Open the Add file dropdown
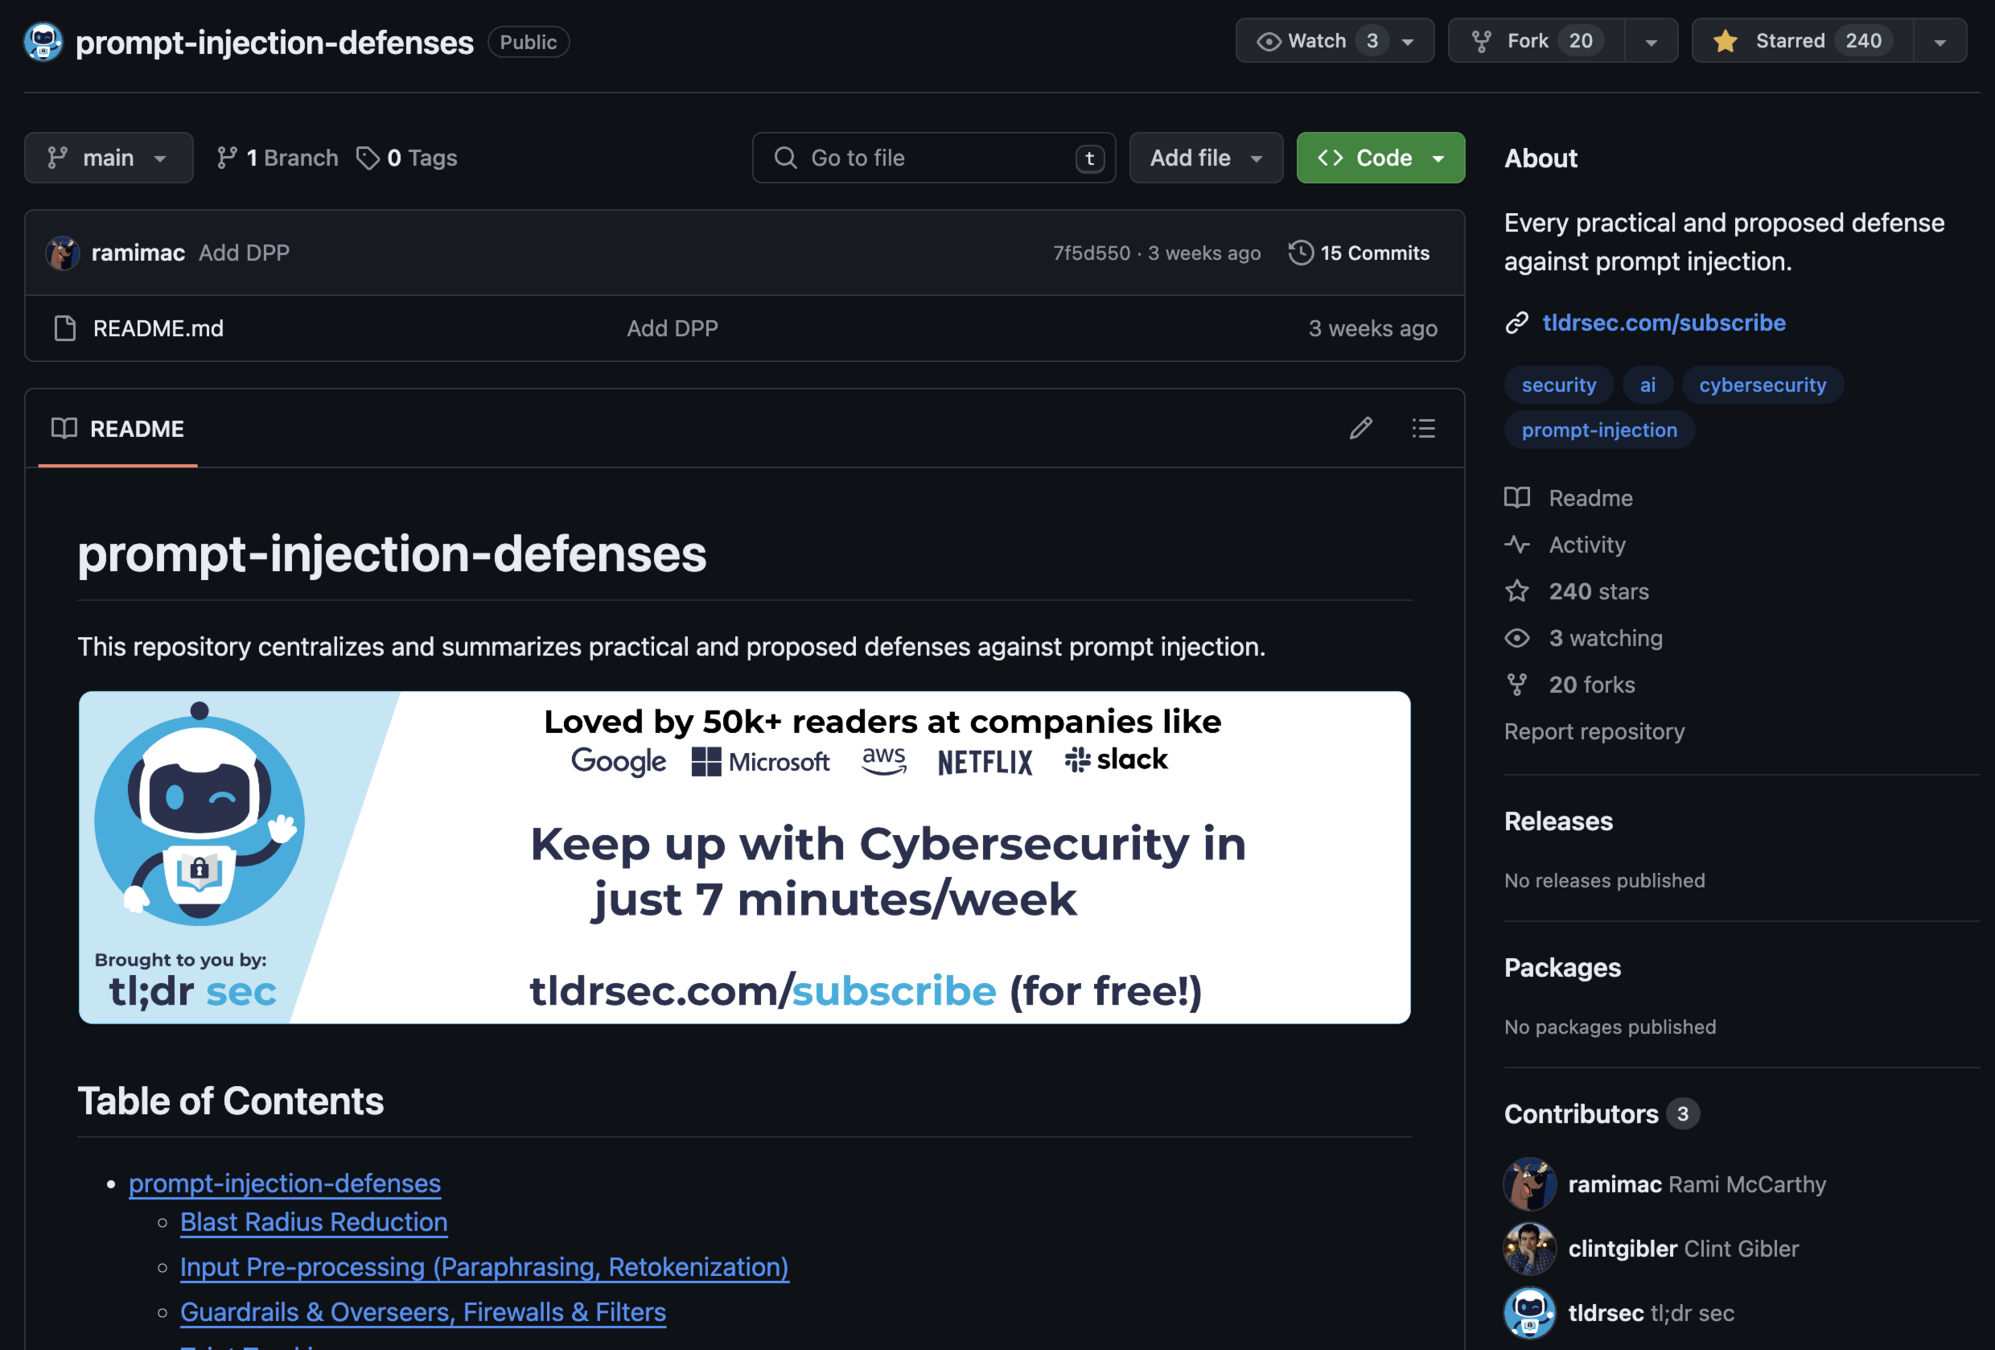The width and height of the screenshot is (1995, 1350). coord(1205,158)
